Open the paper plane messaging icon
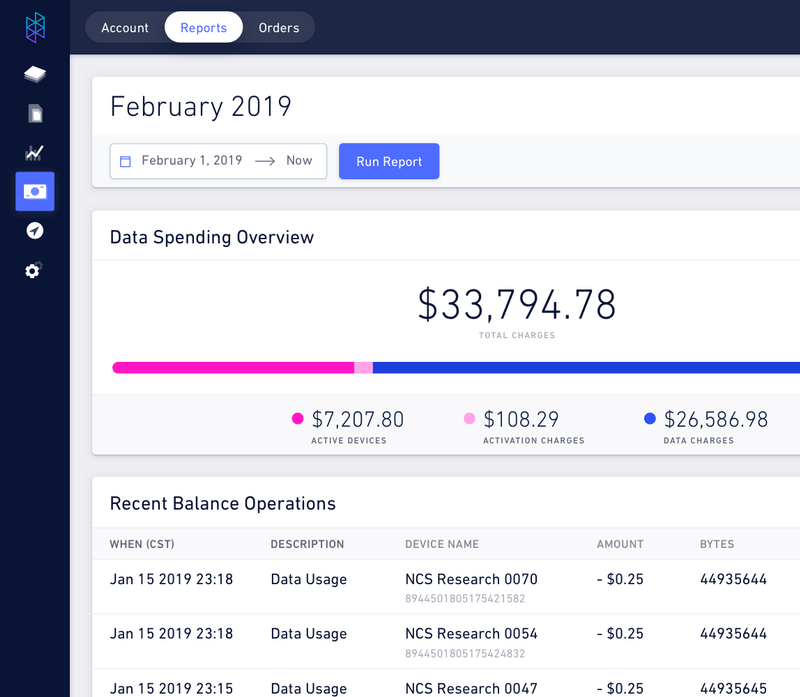 click(33, 231)
